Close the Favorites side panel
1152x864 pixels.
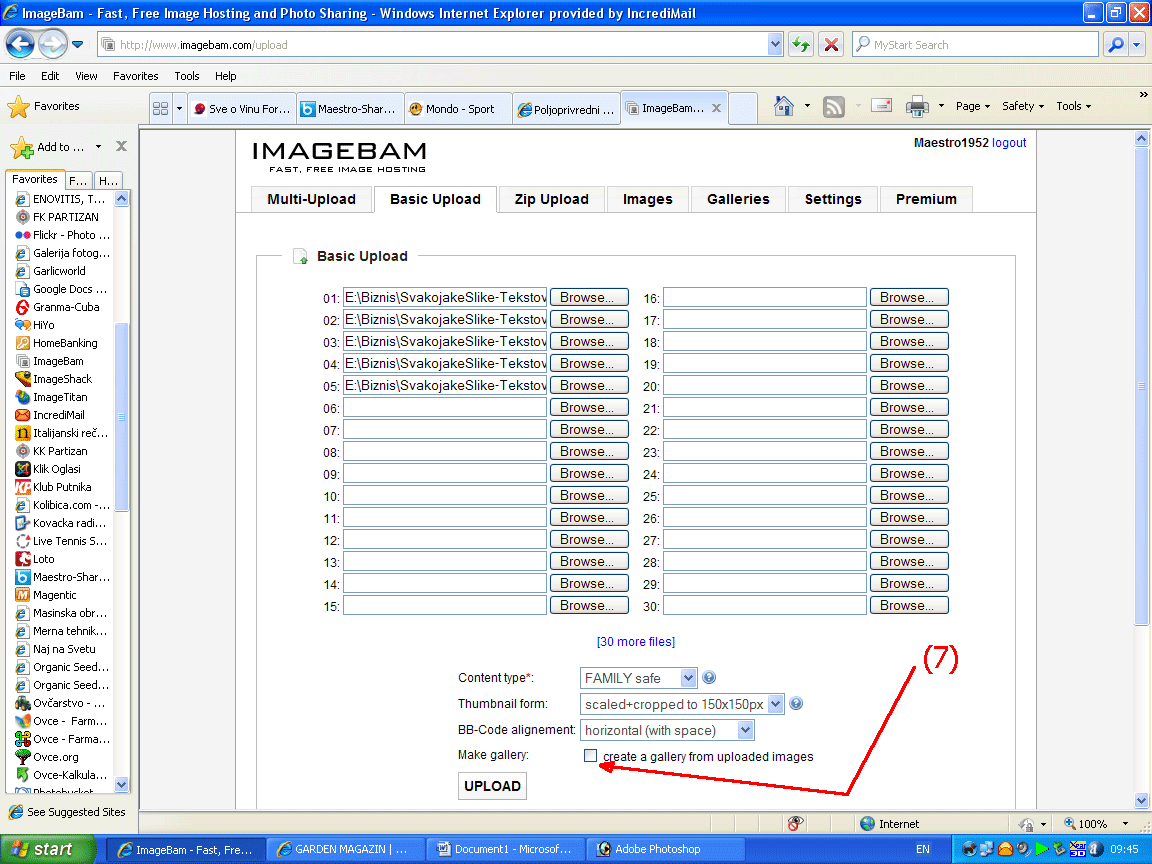coord(122,146)
